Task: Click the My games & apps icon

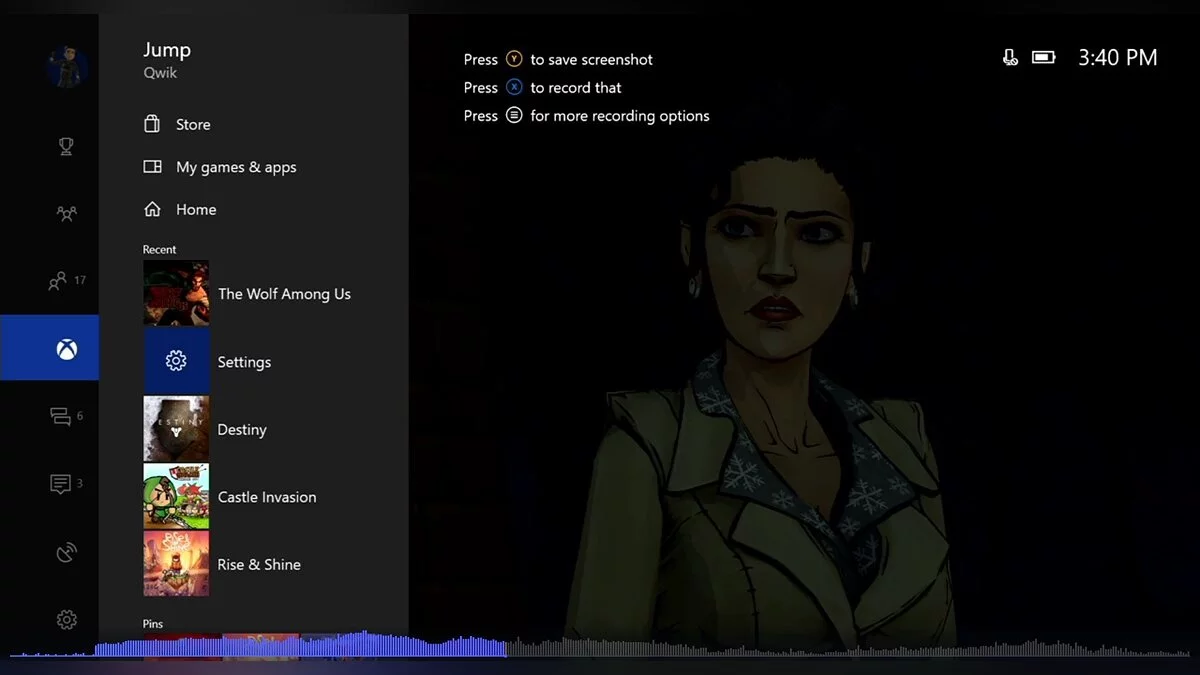Action: (152, 167)
